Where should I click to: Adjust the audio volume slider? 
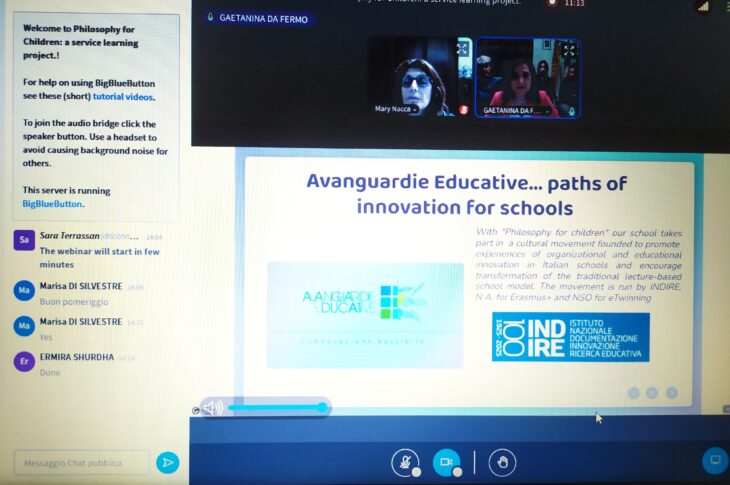point(277,408)
